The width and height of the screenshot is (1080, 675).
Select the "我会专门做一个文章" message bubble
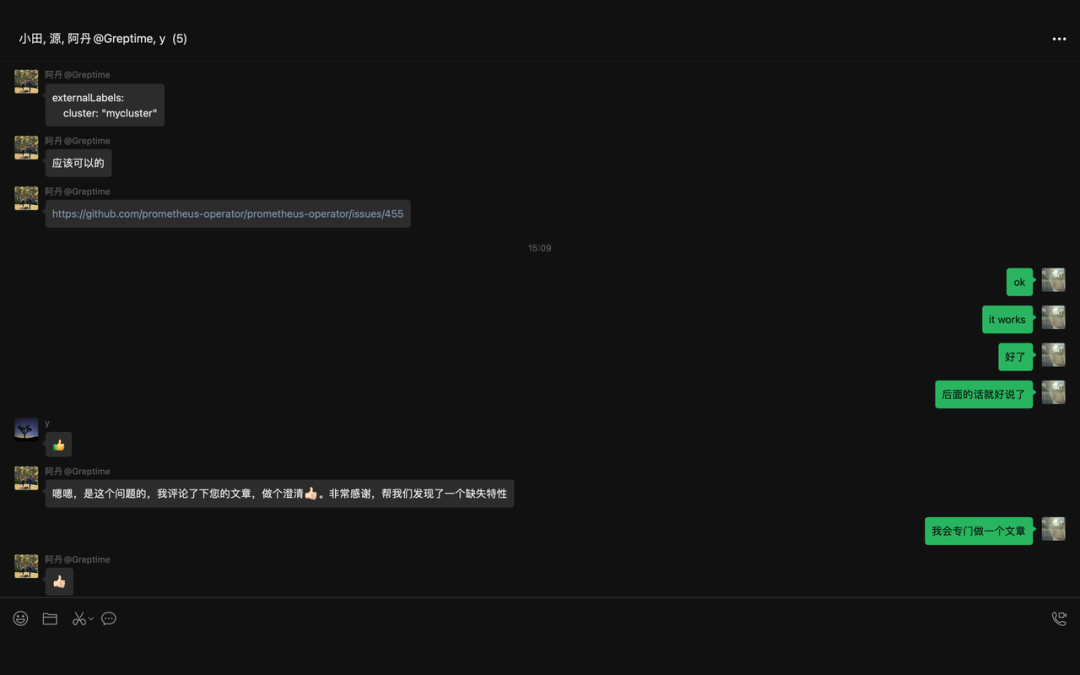click(978, 531)
